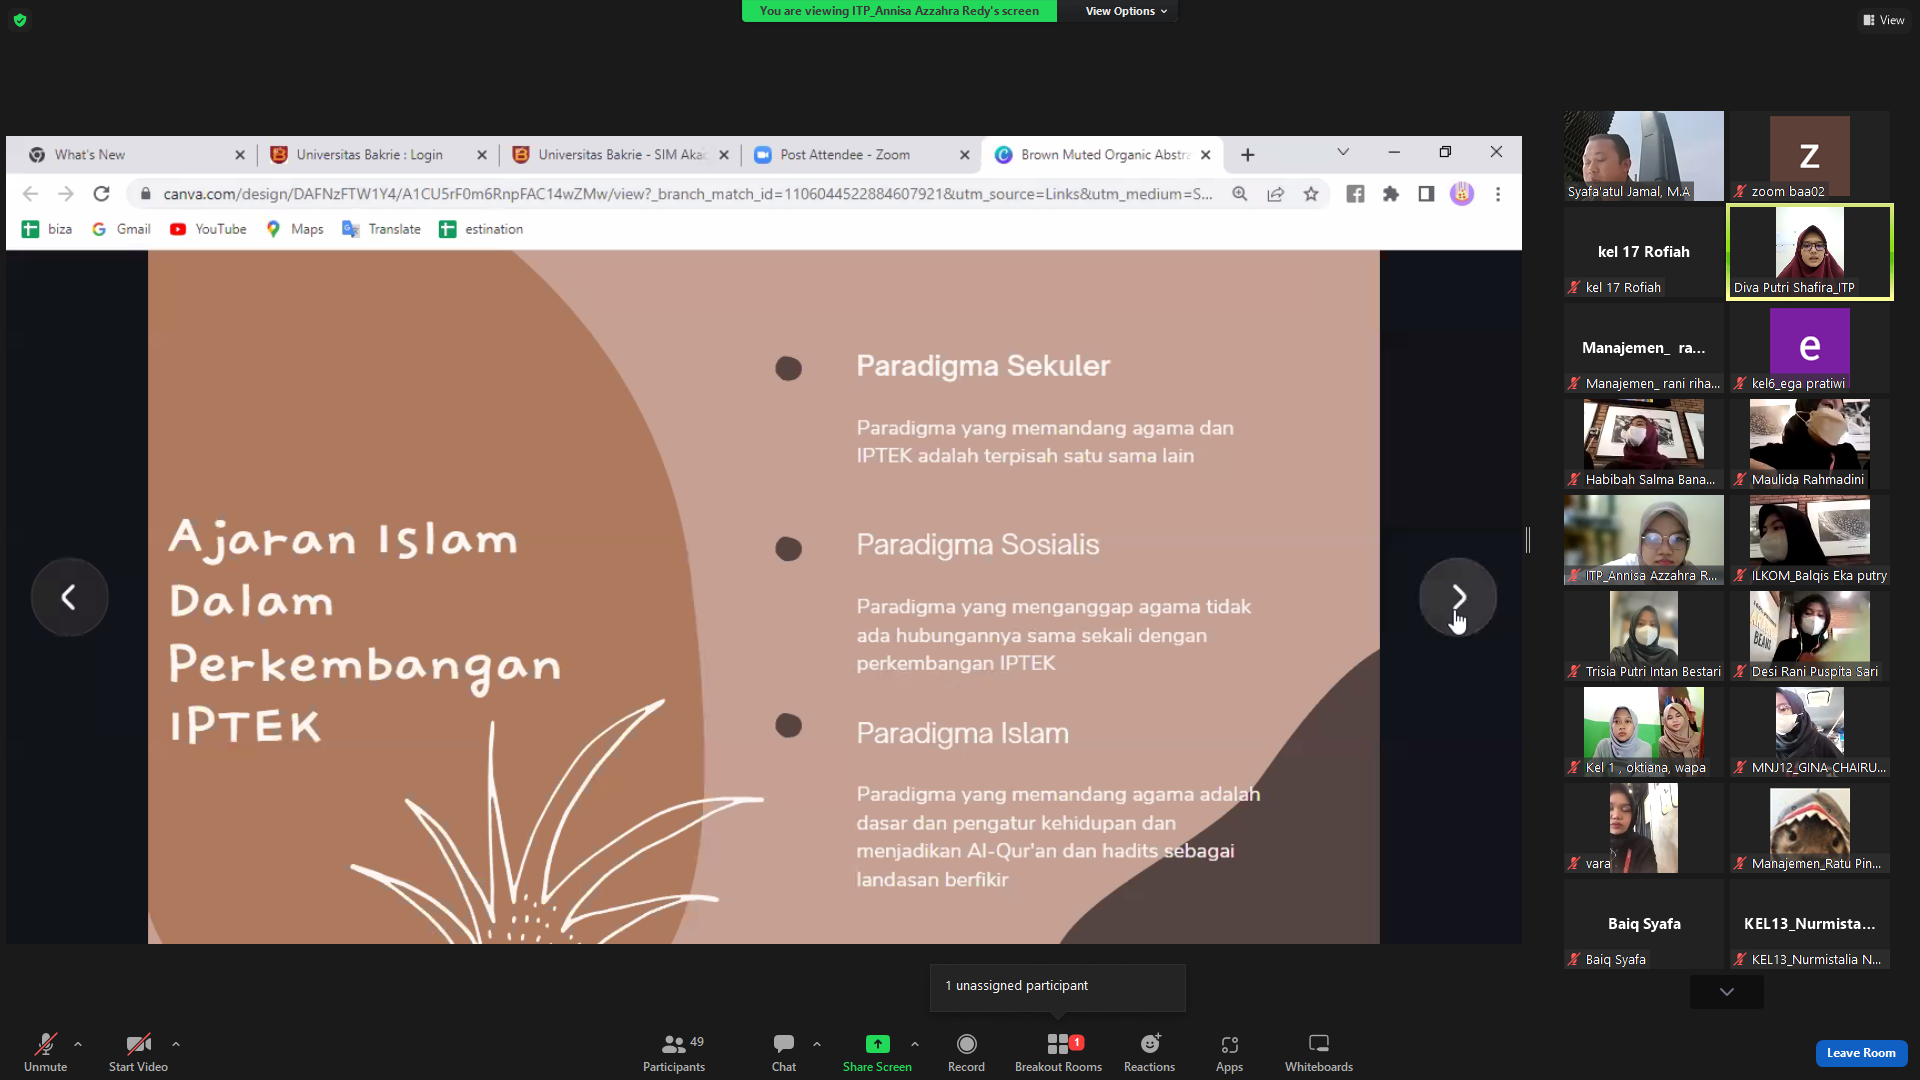This screenshot has width=1920, height=1080.
Task: Open the YouTube bookmark
Action: tap(208, 229)
